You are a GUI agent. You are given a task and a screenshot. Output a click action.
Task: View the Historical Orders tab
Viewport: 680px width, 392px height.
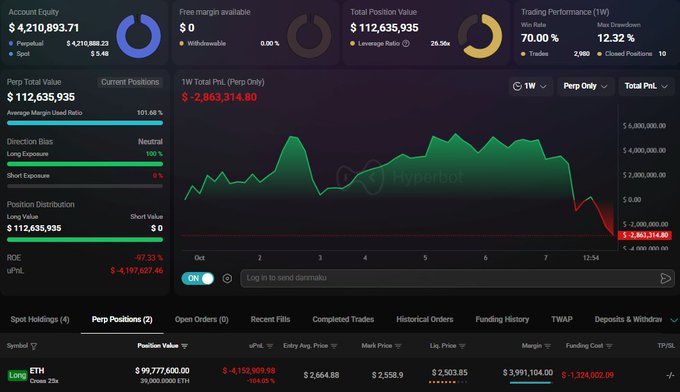(x=425, y=320)
